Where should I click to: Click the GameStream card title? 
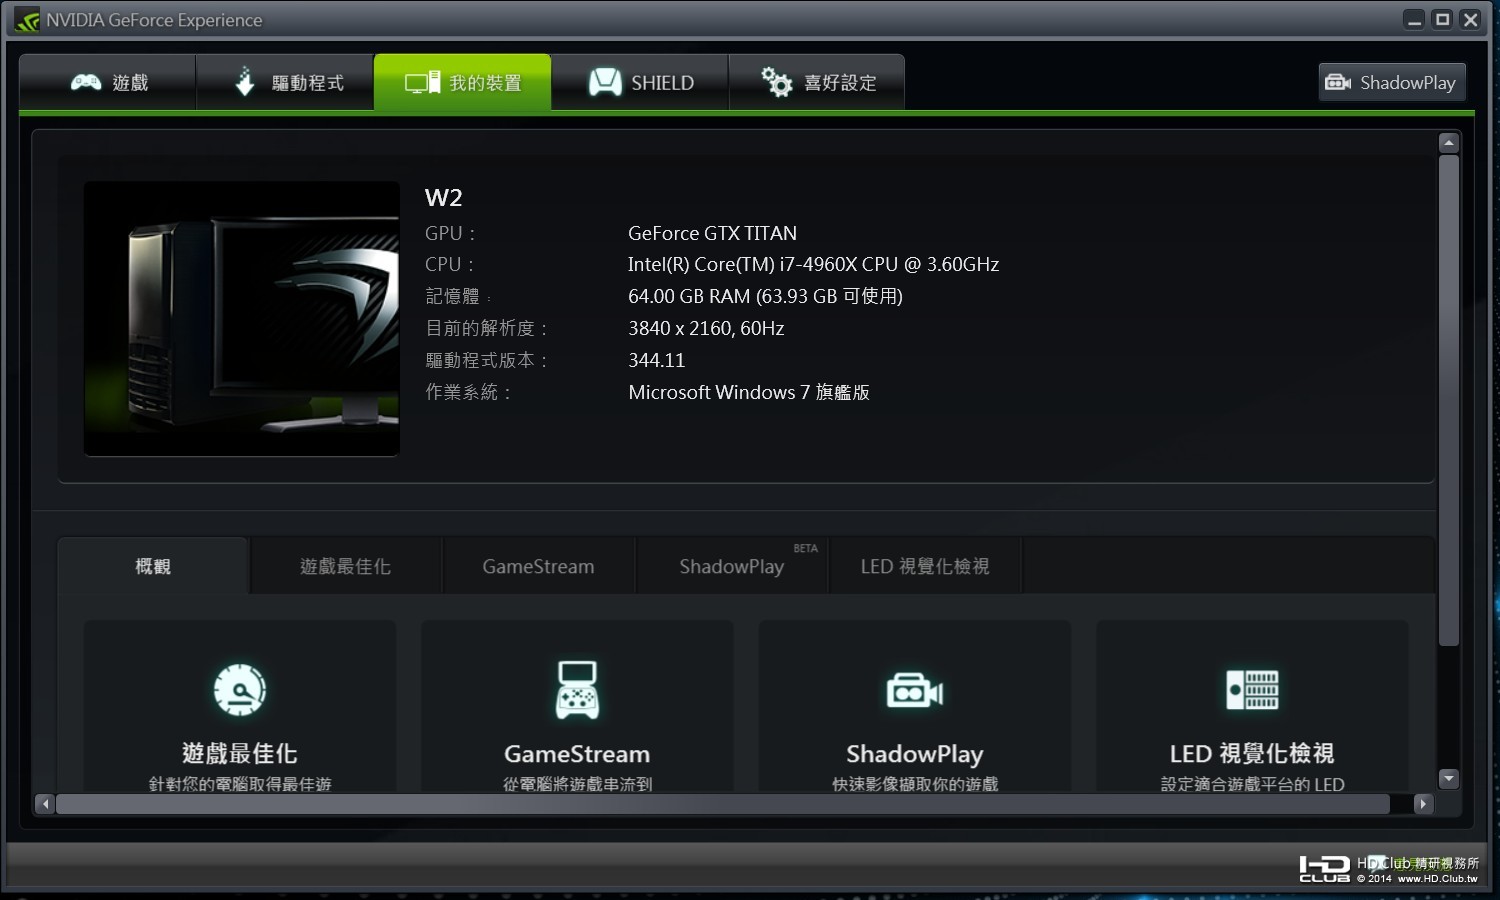click(x=577, y=754)
